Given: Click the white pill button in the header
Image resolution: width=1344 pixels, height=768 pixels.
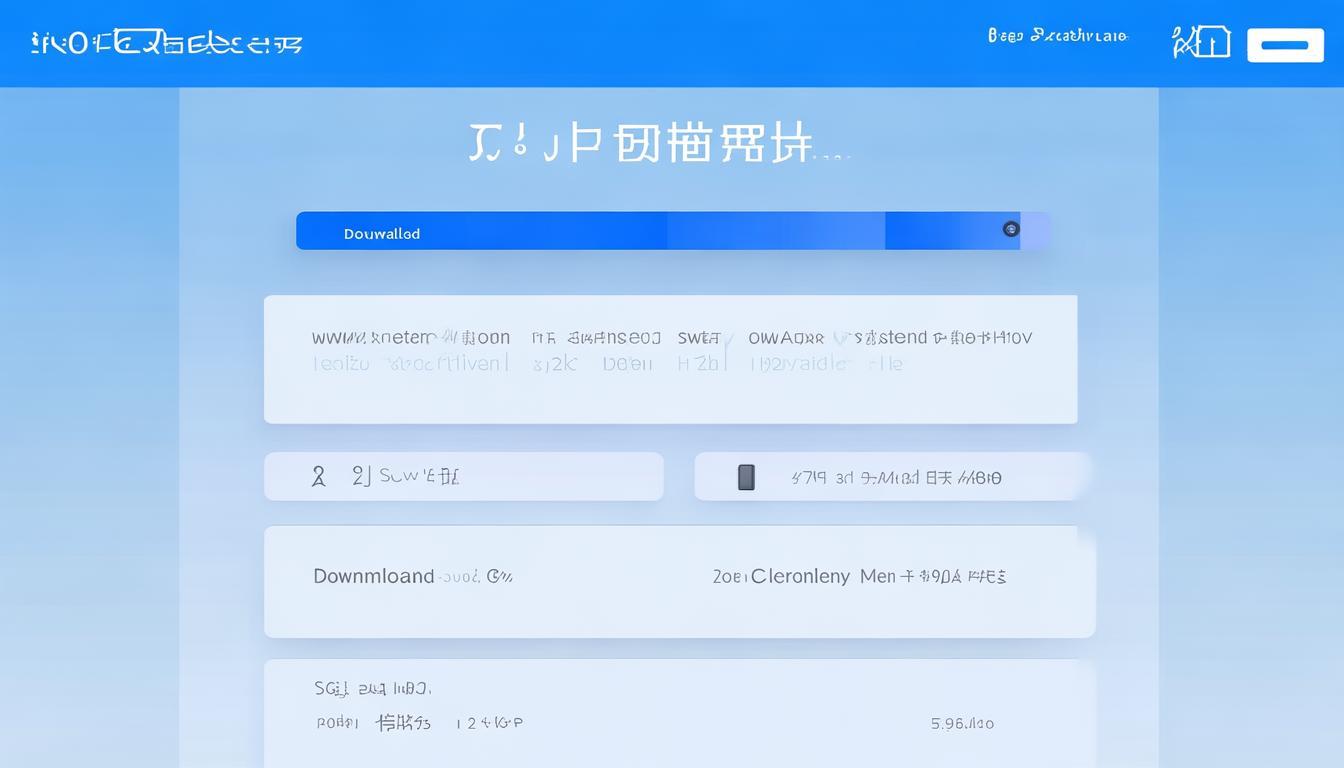Looking at the screenshot, I should point(1286,44).
